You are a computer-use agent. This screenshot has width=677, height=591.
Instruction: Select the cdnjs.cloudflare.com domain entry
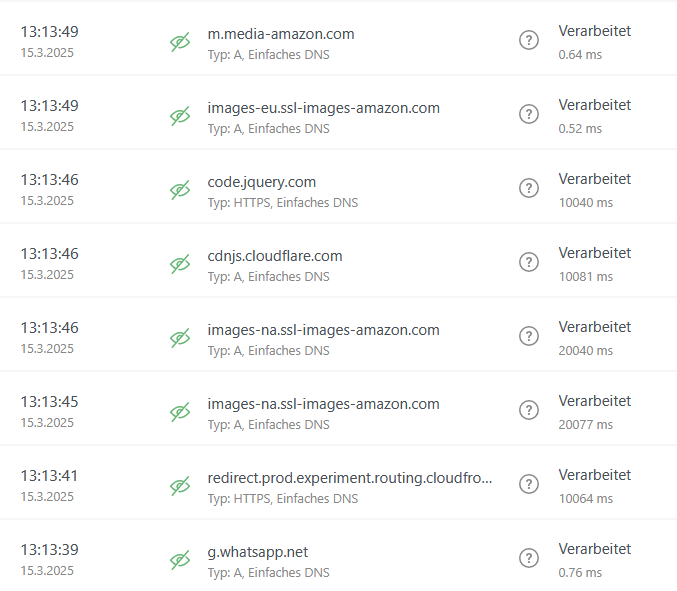275,256
